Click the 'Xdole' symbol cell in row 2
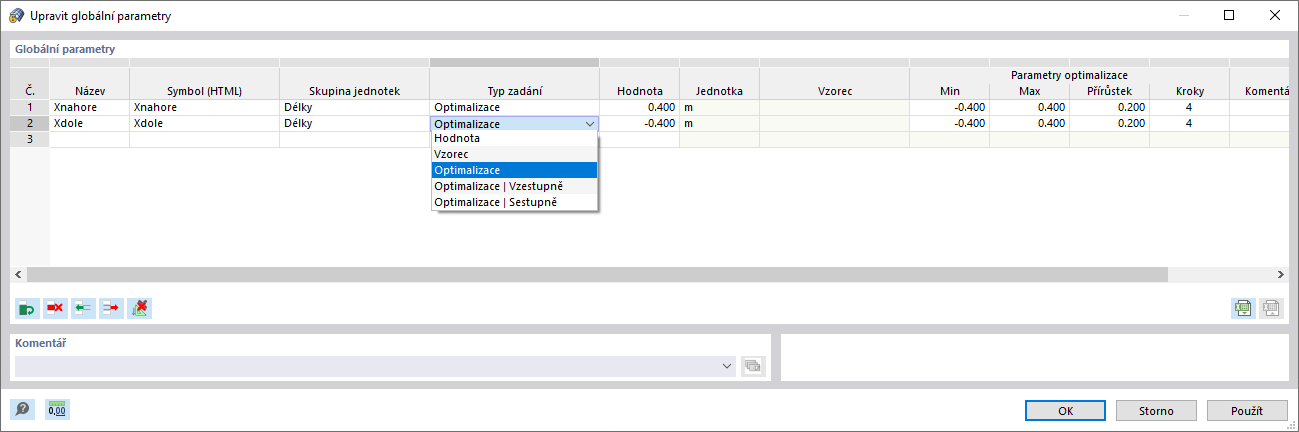Screen dimensions: 1299x432 tap(204, 123)
